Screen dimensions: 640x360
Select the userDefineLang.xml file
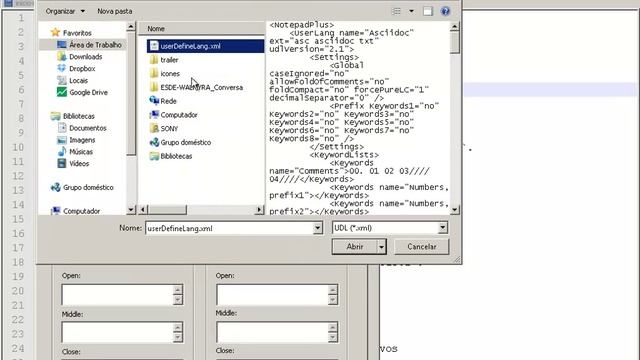coord(205,46)
